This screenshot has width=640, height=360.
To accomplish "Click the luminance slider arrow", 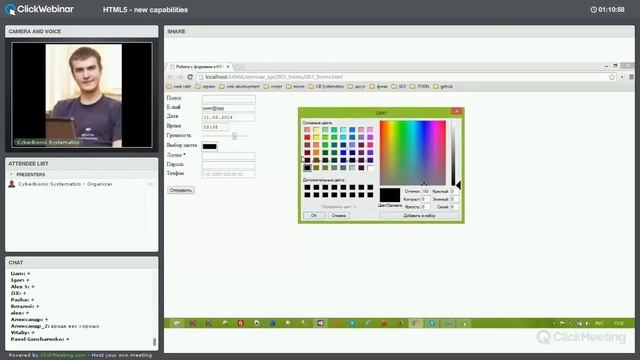I will pyautogui.click(x=459, y=185).
